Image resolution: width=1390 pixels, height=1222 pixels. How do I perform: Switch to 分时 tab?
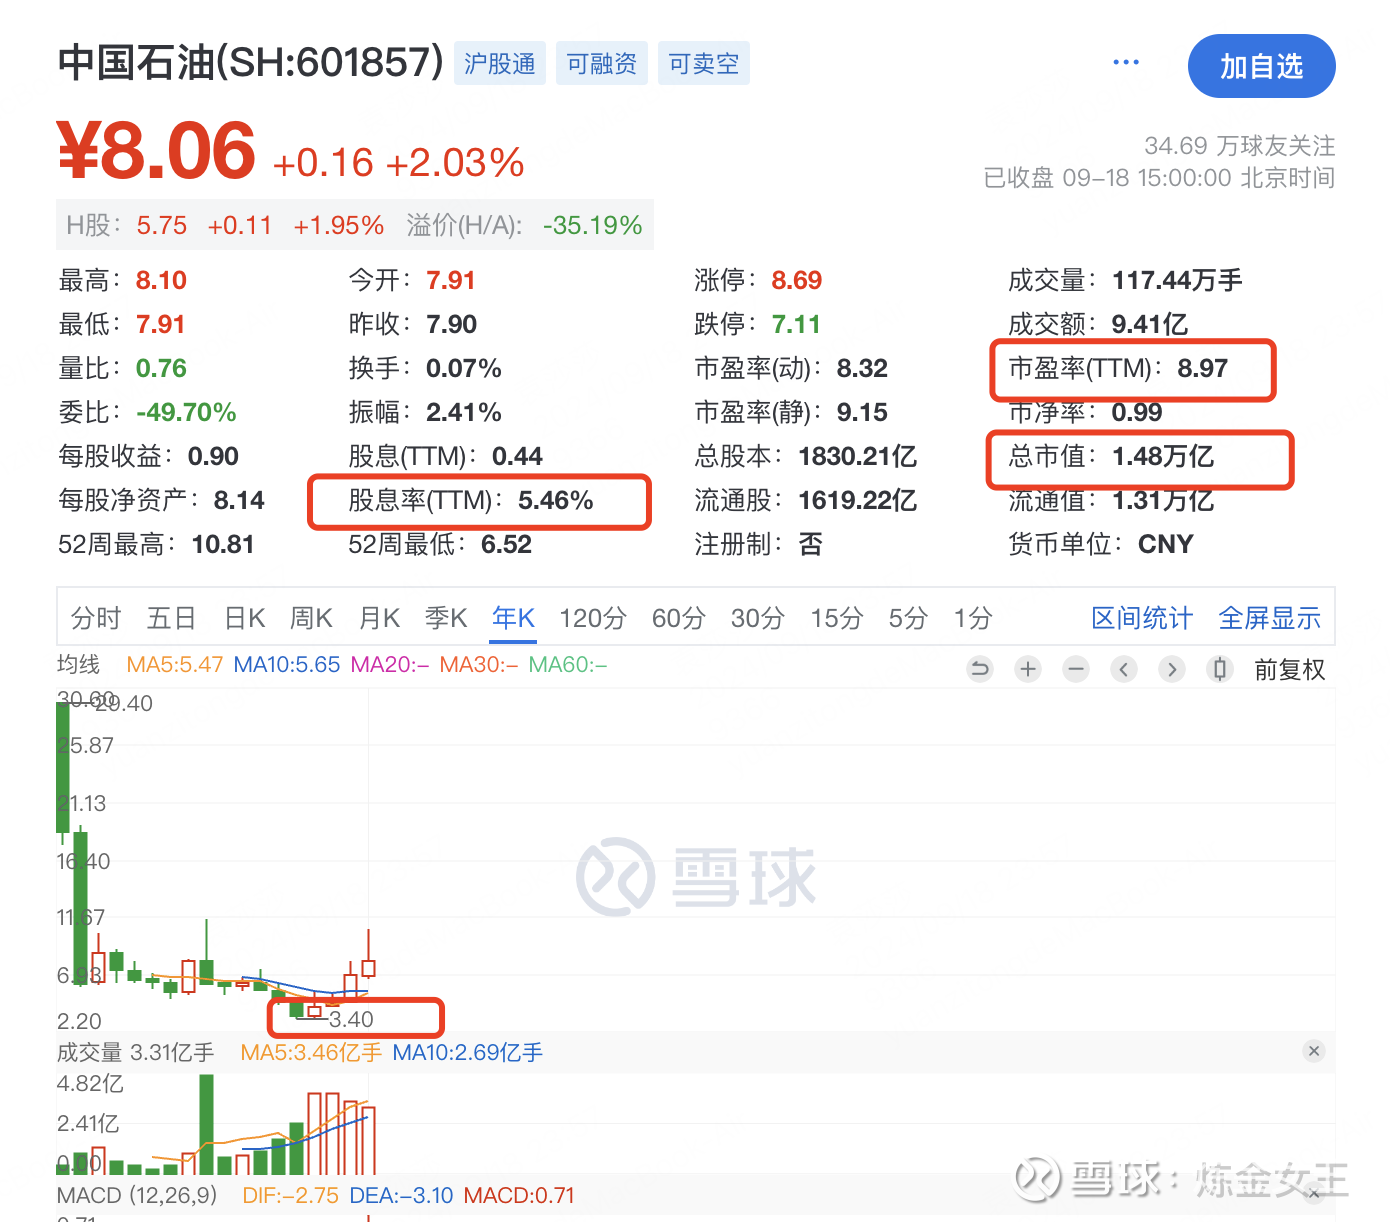96,618
